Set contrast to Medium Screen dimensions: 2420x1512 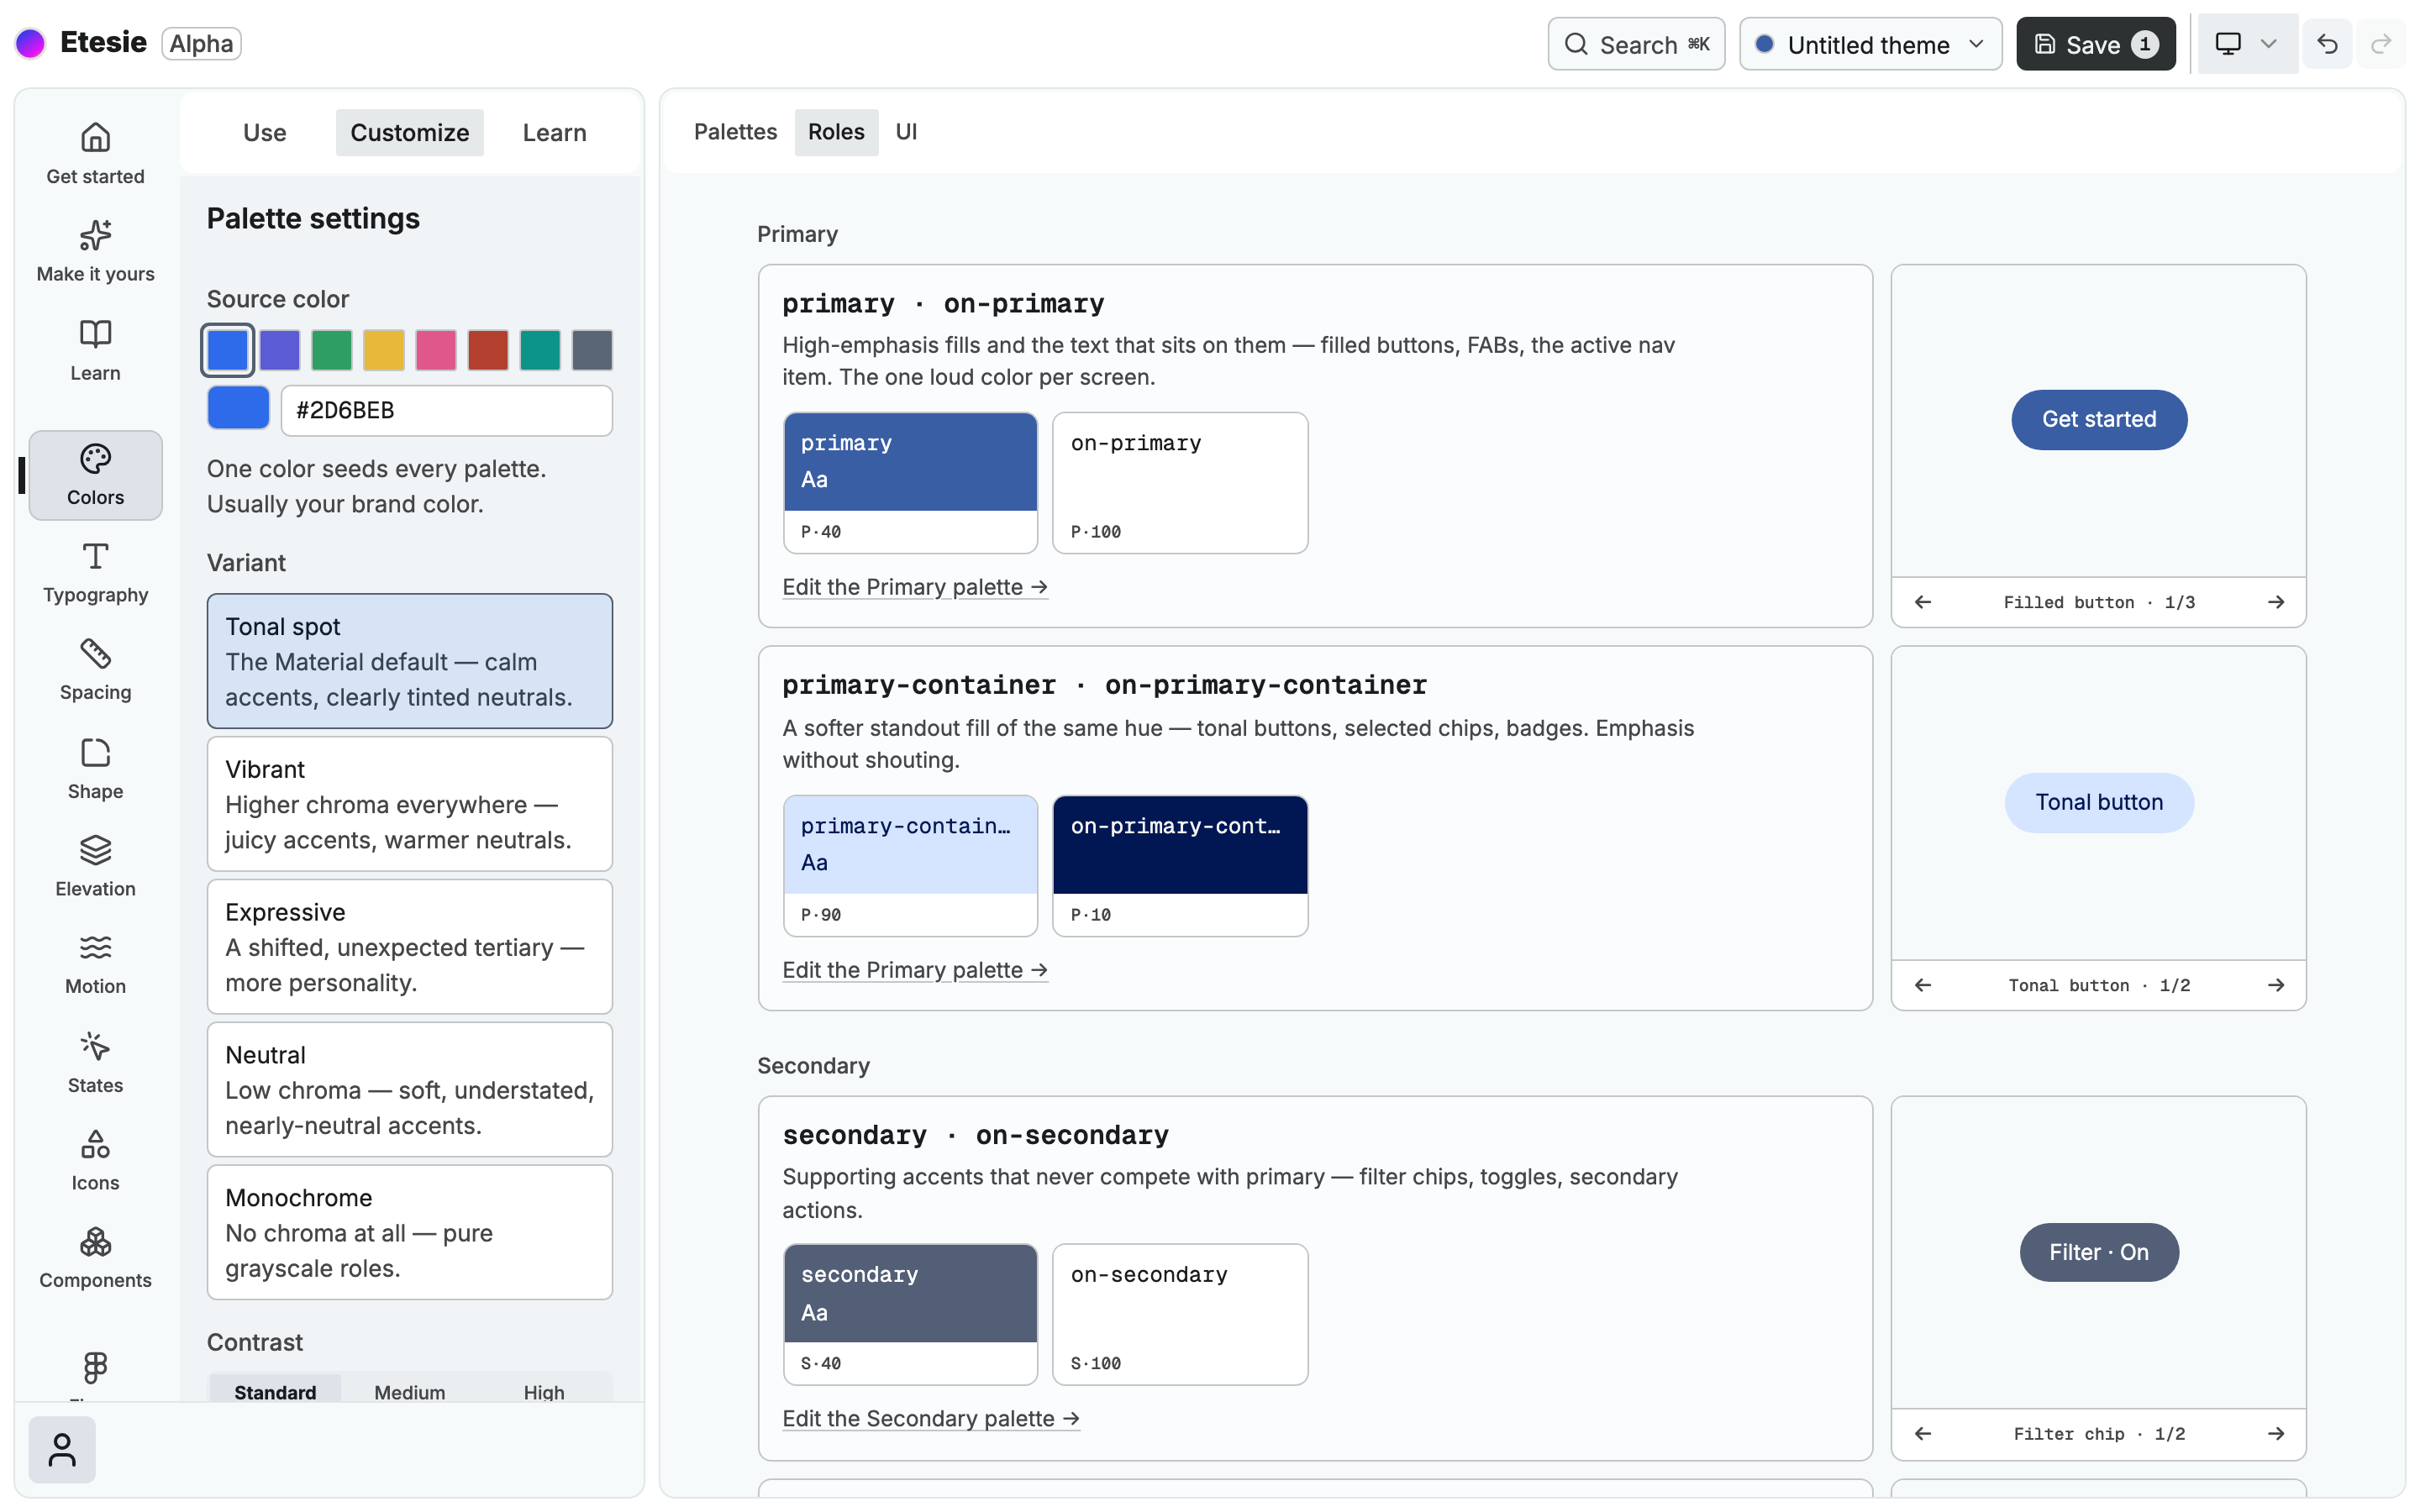click(x=410, y=1391)
